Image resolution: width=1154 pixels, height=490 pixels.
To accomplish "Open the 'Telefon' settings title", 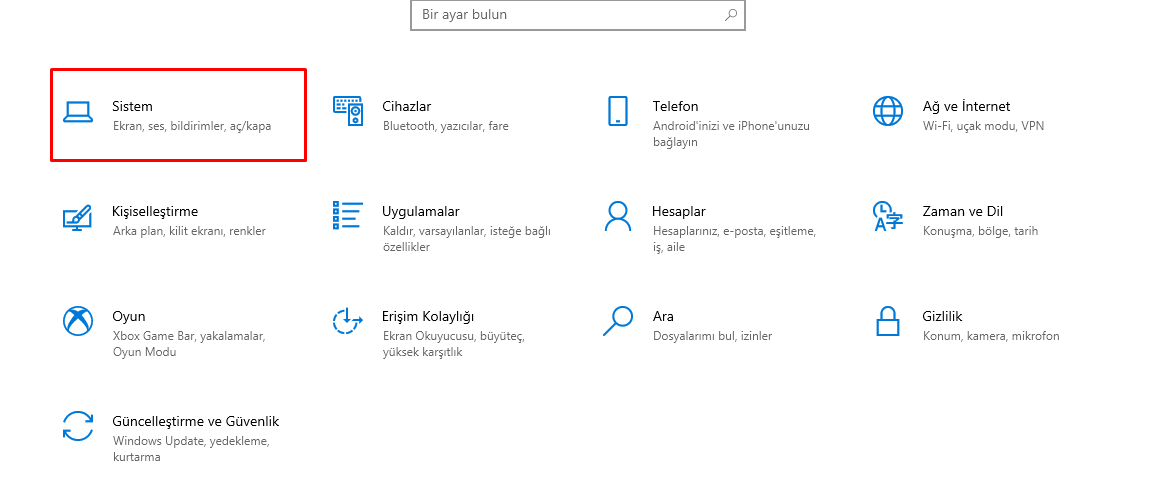I will (x=675, y=107).
